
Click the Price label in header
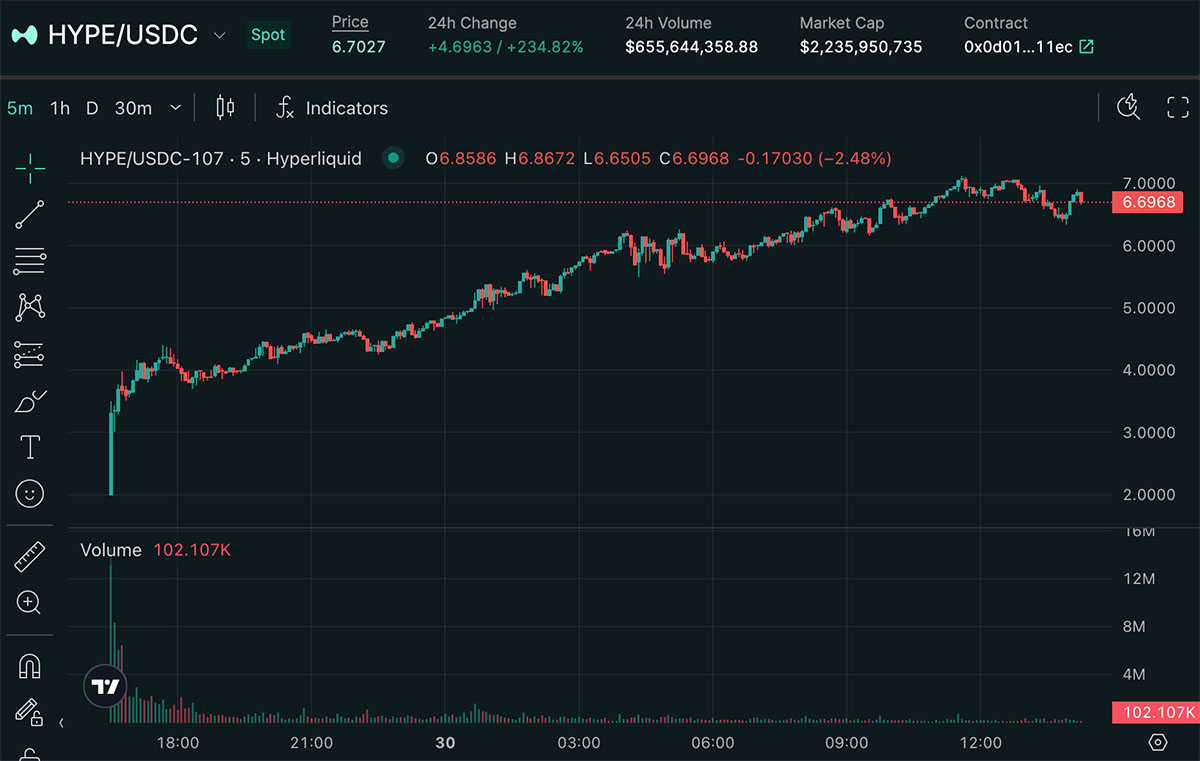[350, 23]
